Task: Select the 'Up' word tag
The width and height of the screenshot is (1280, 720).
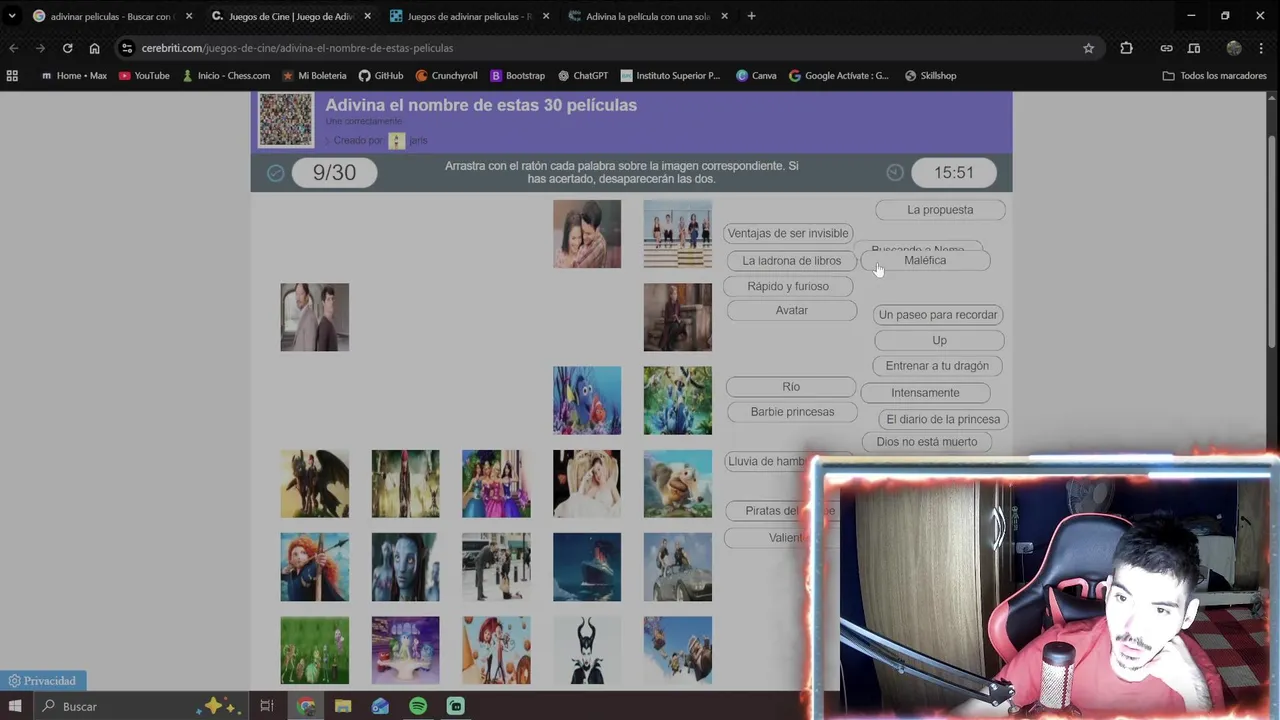Action: (939, 340)
